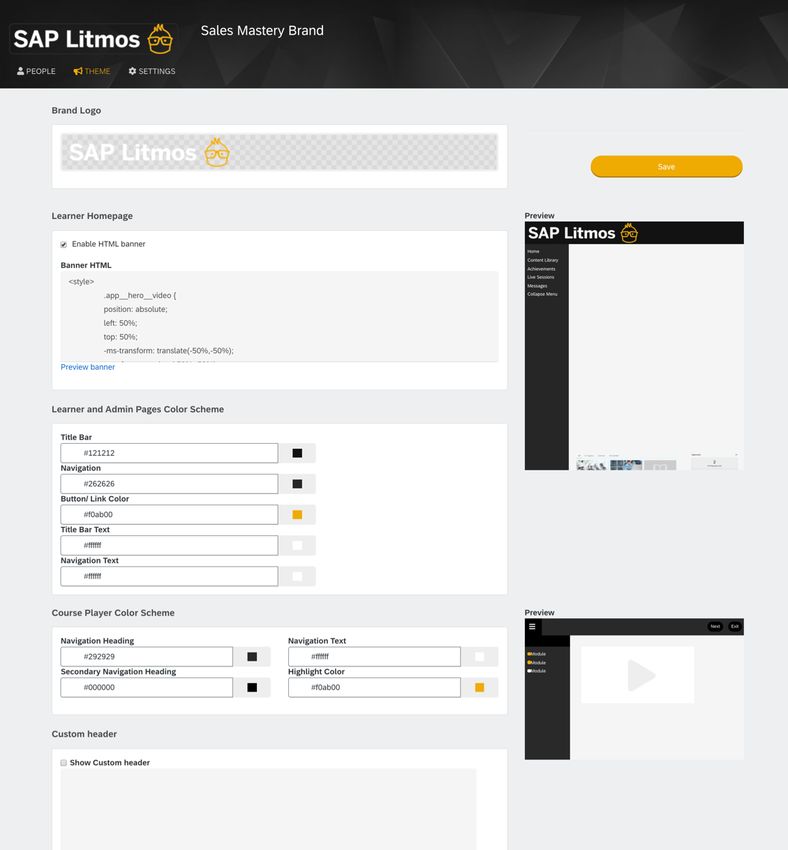Click the Save button

tap(666, 166)
